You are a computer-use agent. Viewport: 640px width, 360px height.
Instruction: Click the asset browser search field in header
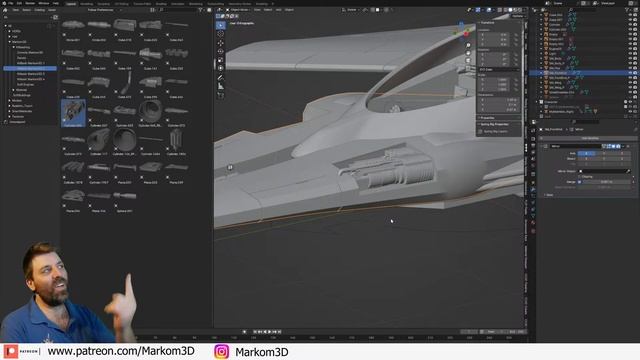point(178,10)
